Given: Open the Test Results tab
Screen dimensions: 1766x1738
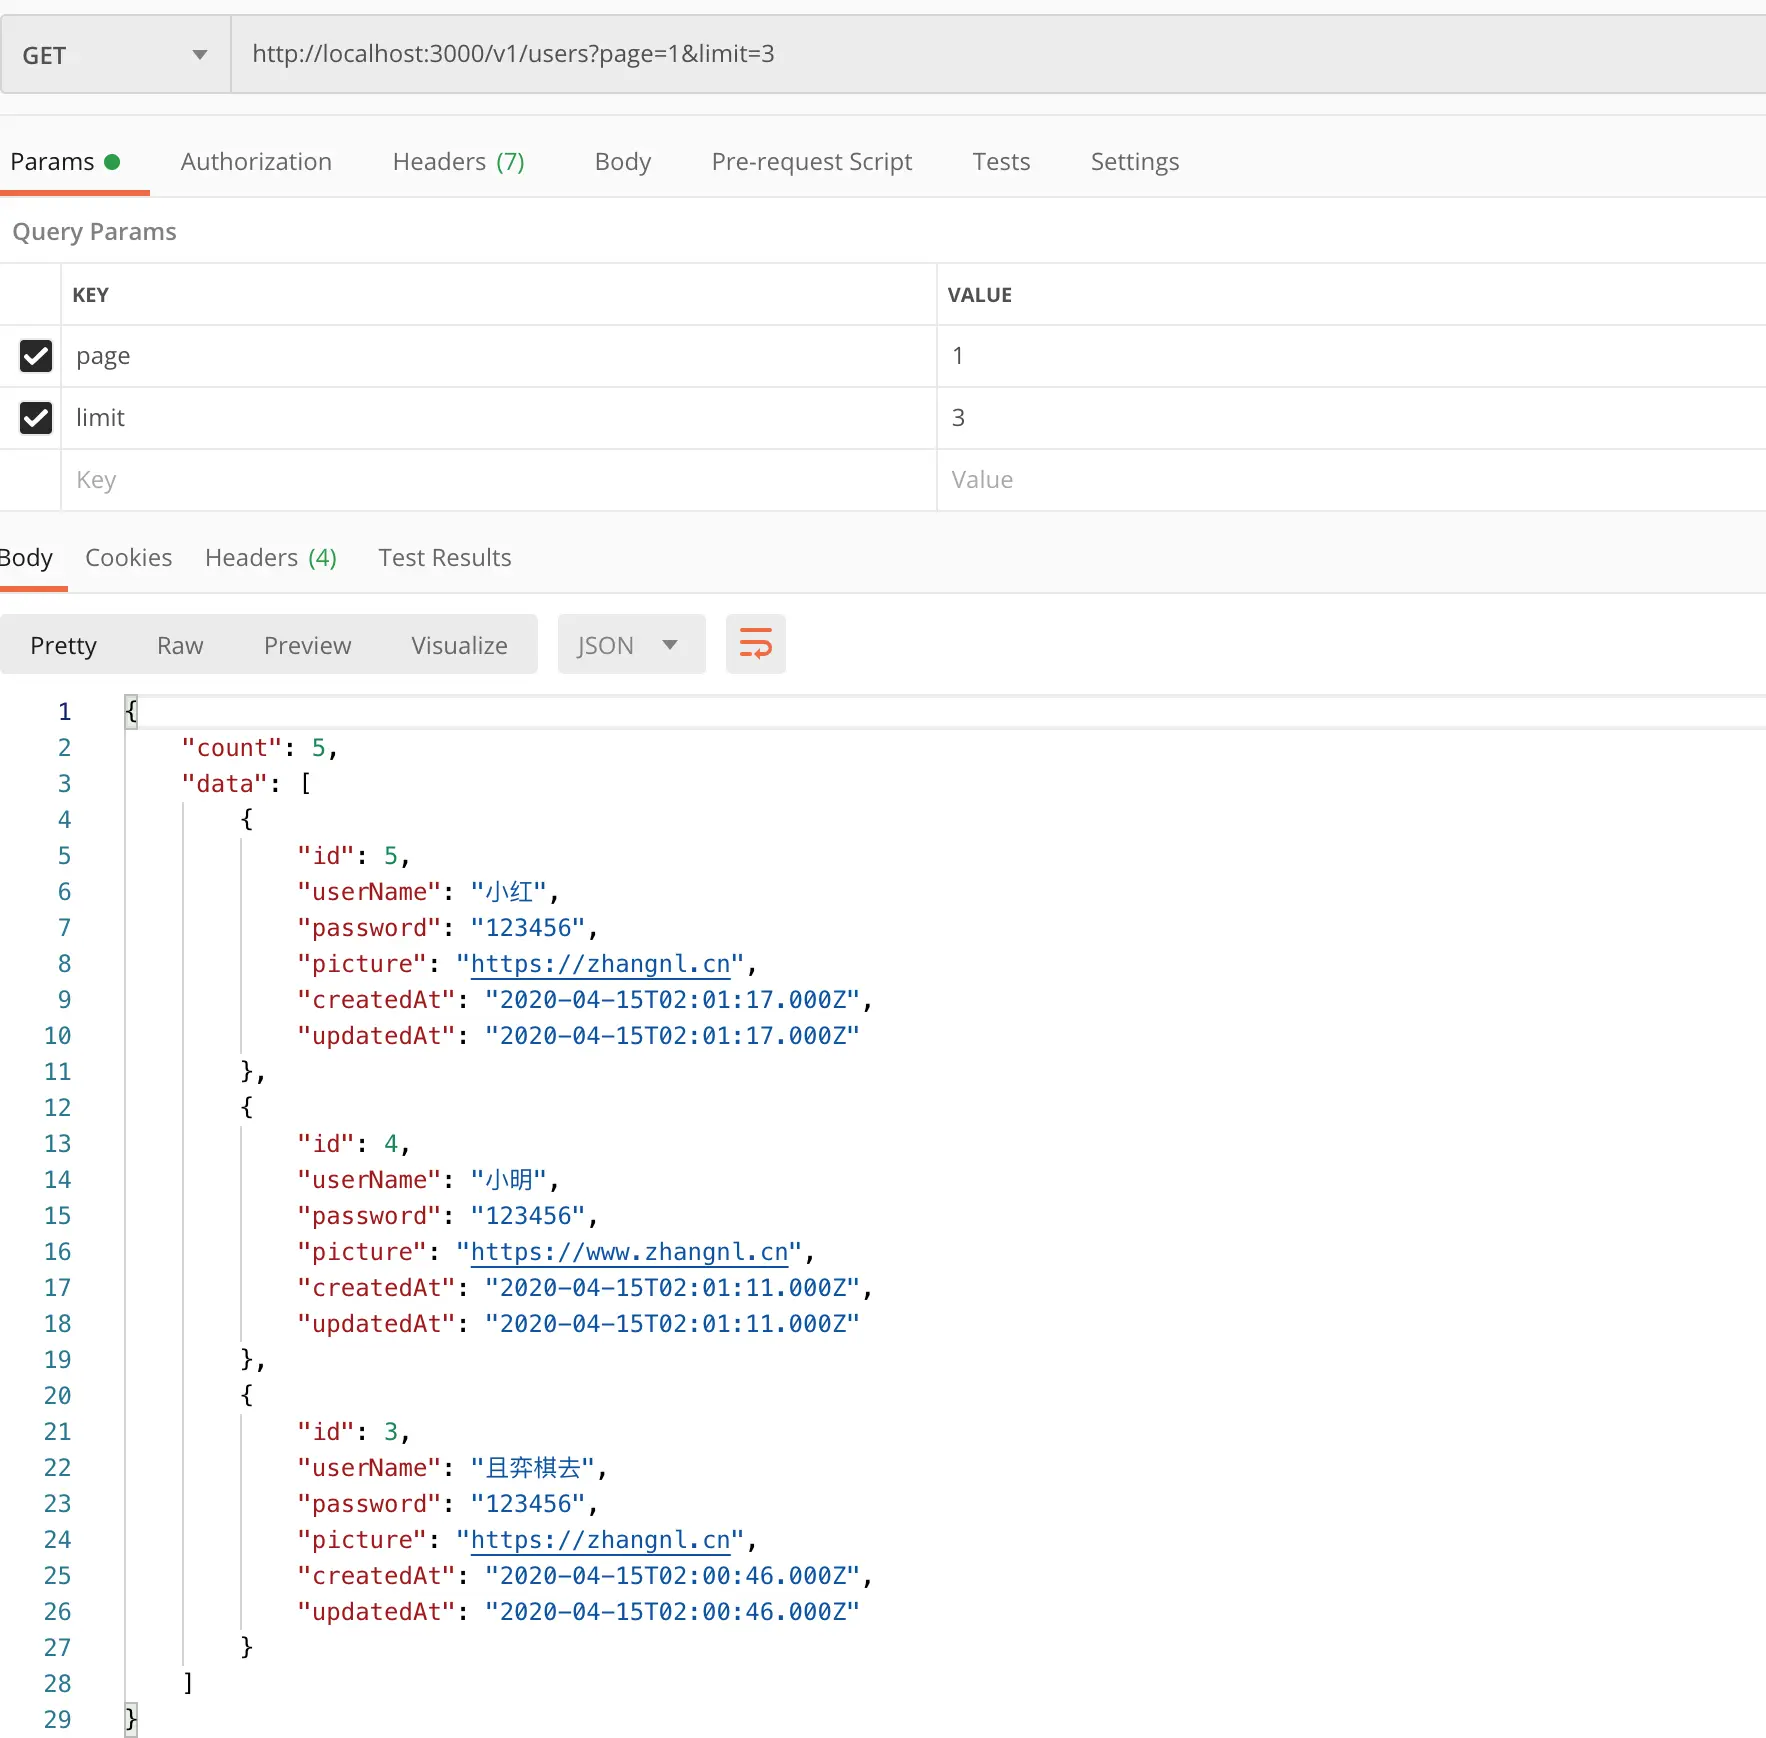Looking at the screenshot, I should click(445, 558).
